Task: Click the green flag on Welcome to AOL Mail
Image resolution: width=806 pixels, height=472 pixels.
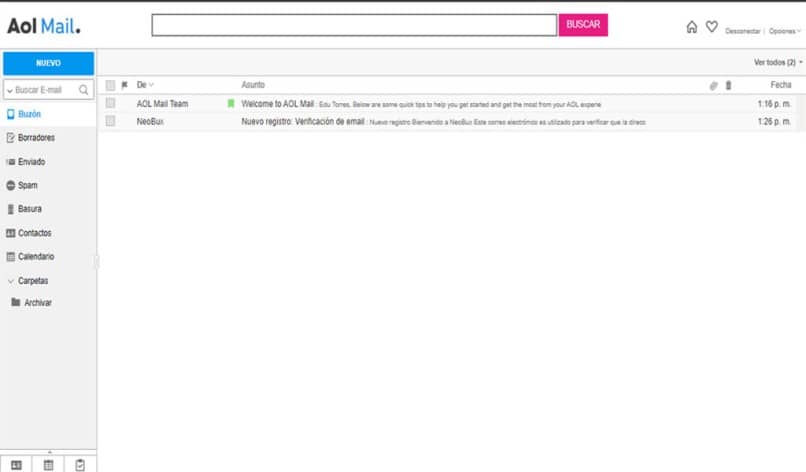Action: pos(231,104)
